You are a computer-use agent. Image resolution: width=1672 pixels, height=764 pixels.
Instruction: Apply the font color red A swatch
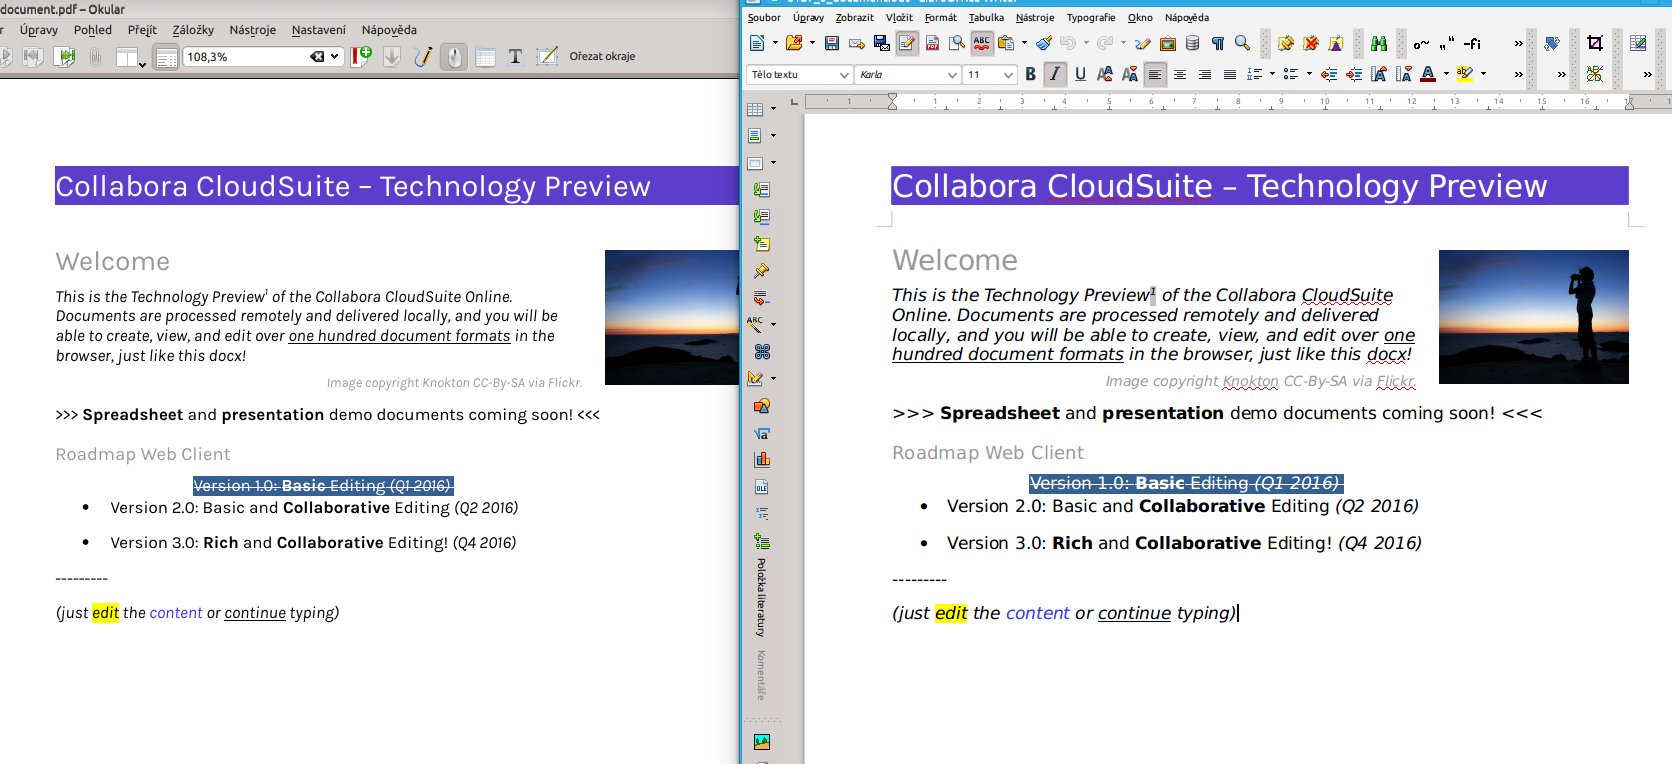[x=1428, y=74]
